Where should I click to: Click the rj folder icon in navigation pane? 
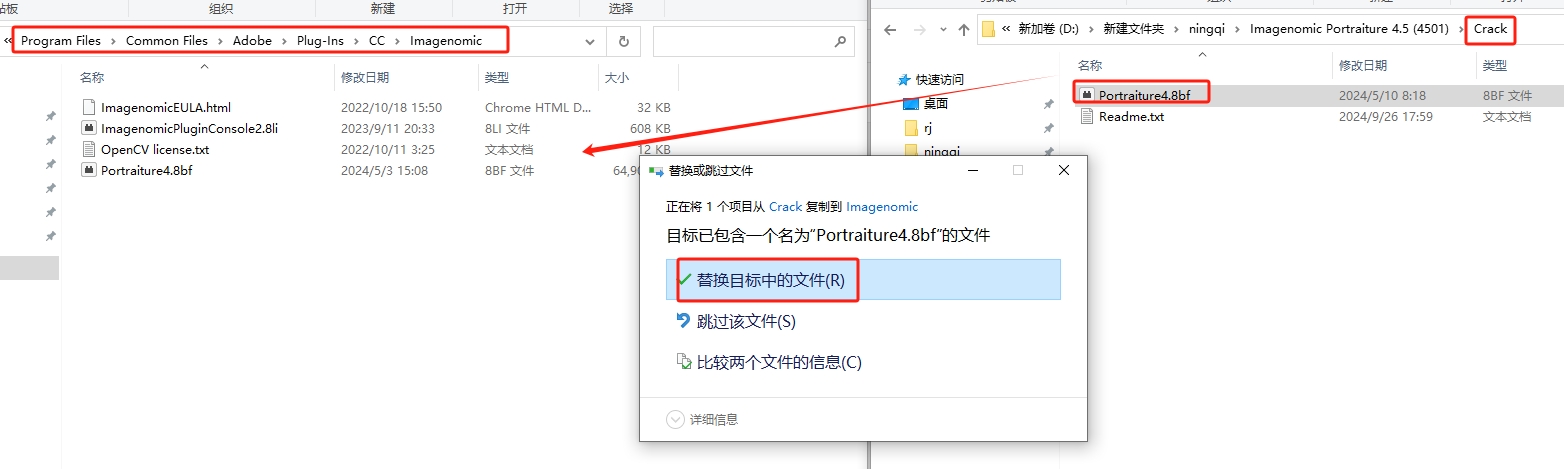[910, 127]
